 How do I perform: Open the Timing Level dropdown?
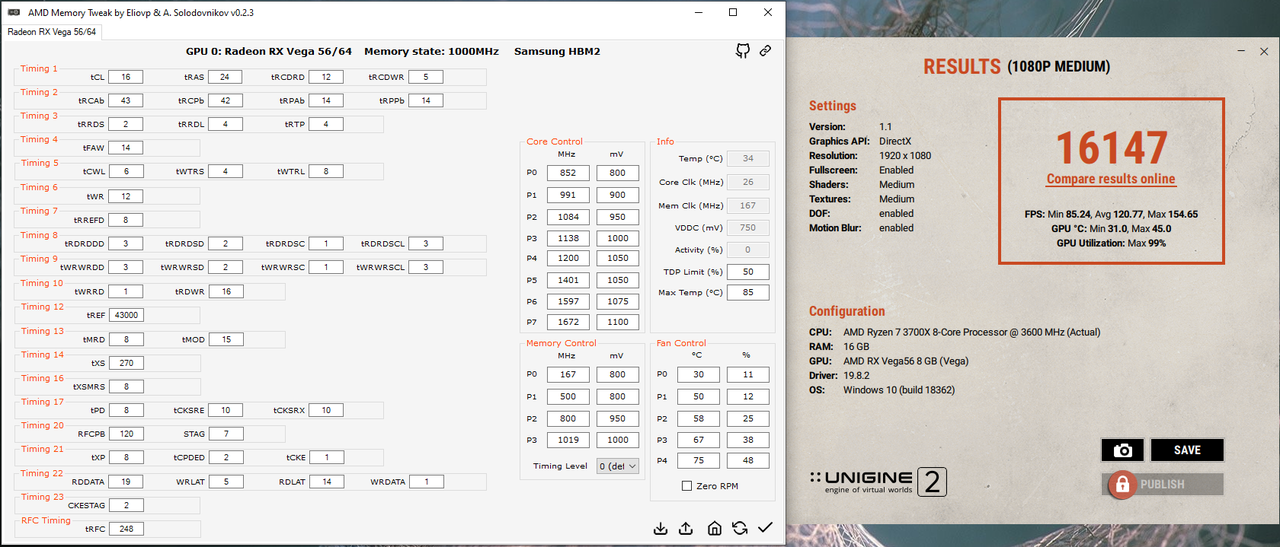coord(617,466)
